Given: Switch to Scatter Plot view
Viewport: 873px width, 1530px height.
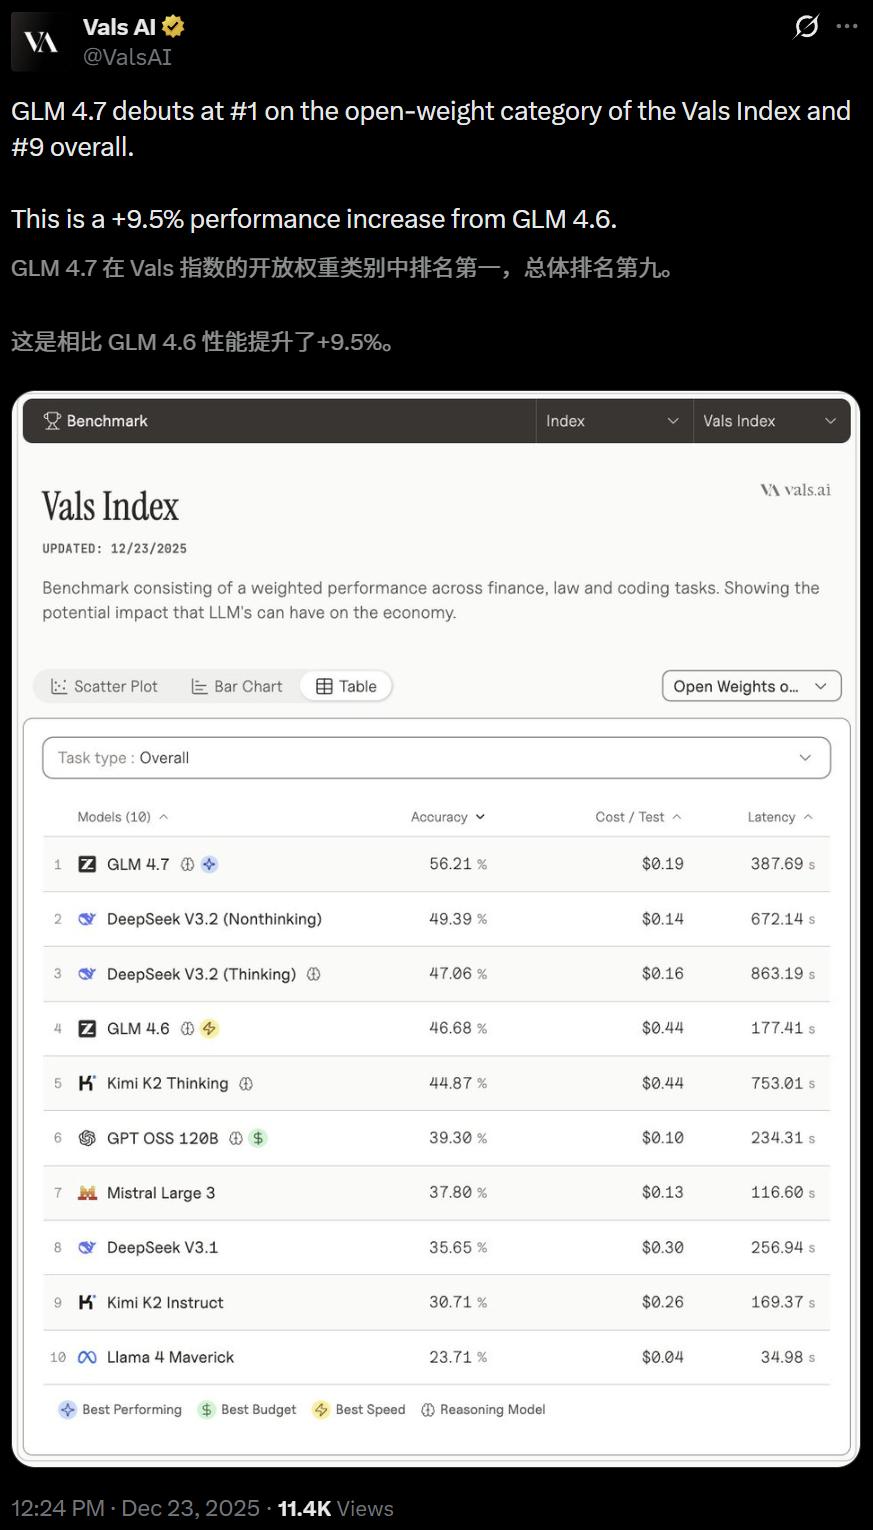Looking at the screenshot, I should point(104,686).
